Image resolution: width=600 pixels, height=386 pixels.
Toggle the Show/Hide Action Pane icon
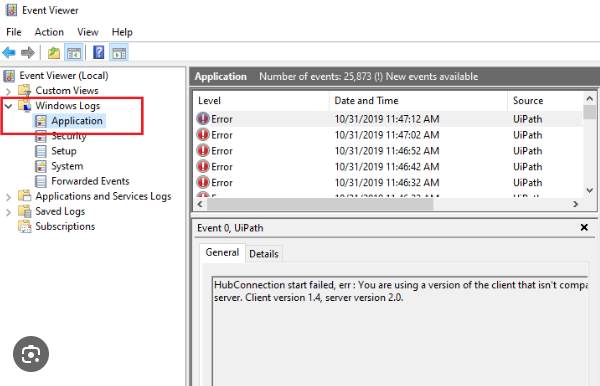(x=119, y=52)
